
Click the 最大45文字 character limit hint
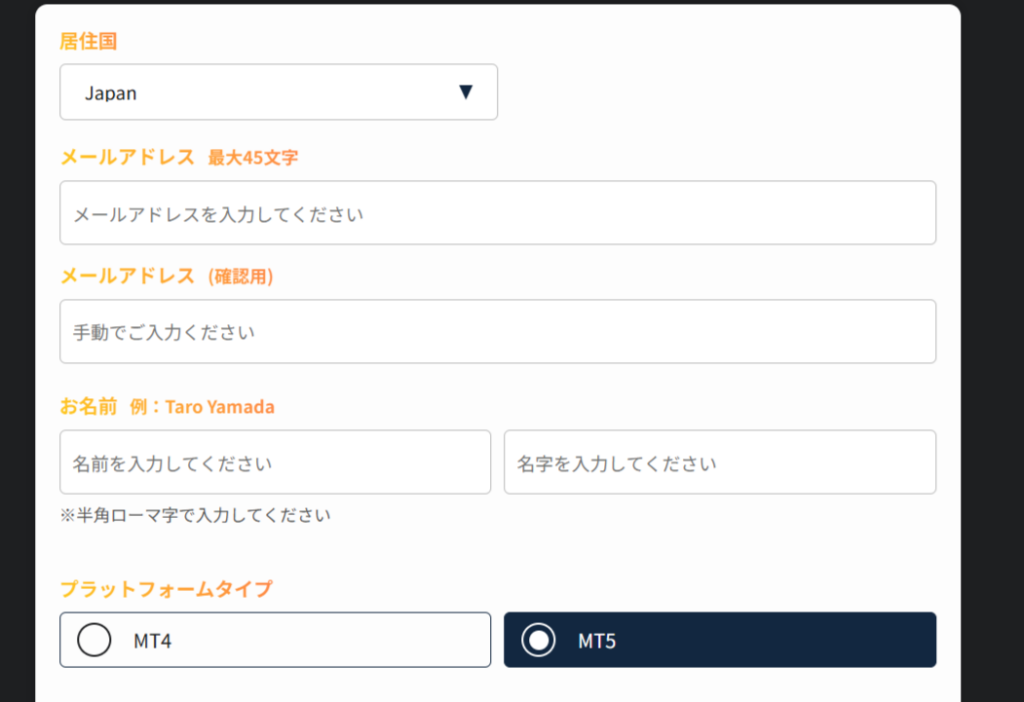point(253,158)
